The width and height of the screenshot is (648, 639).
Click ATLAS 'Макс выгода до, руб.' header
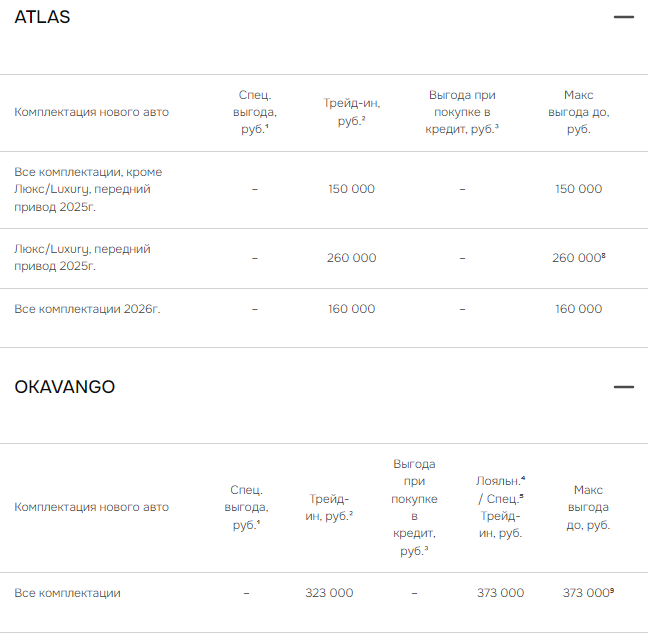point(578,112)
